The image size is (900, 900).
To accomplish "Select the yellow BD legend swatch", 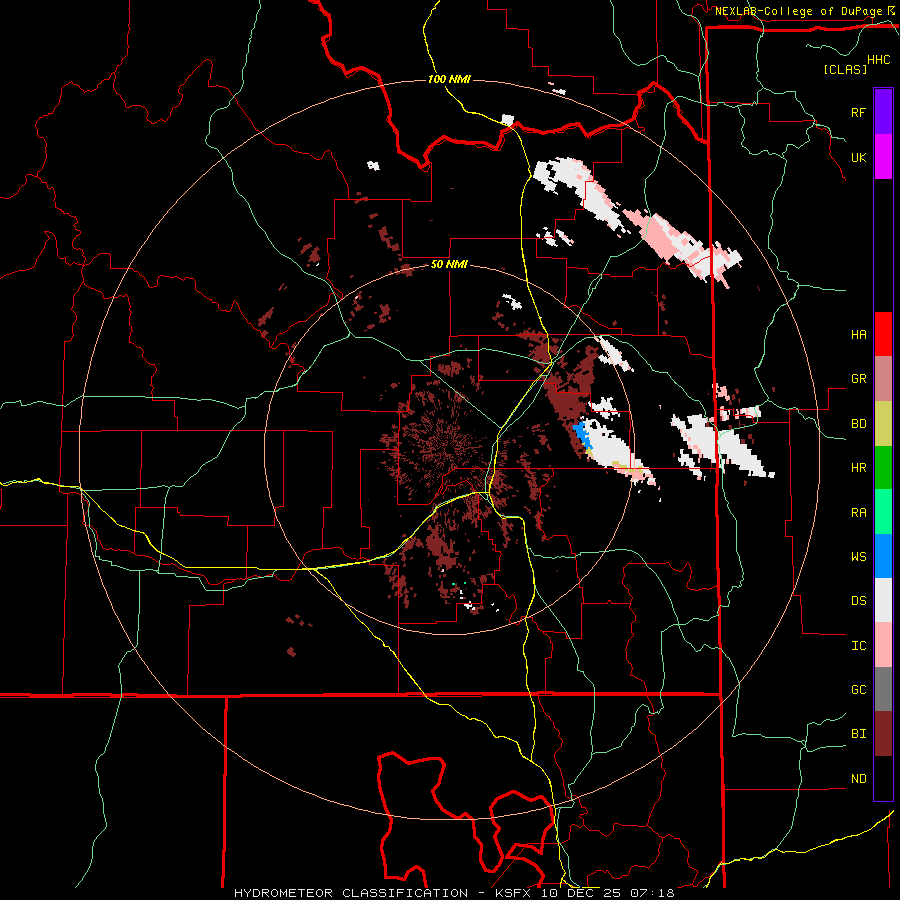I will [883, 424].
